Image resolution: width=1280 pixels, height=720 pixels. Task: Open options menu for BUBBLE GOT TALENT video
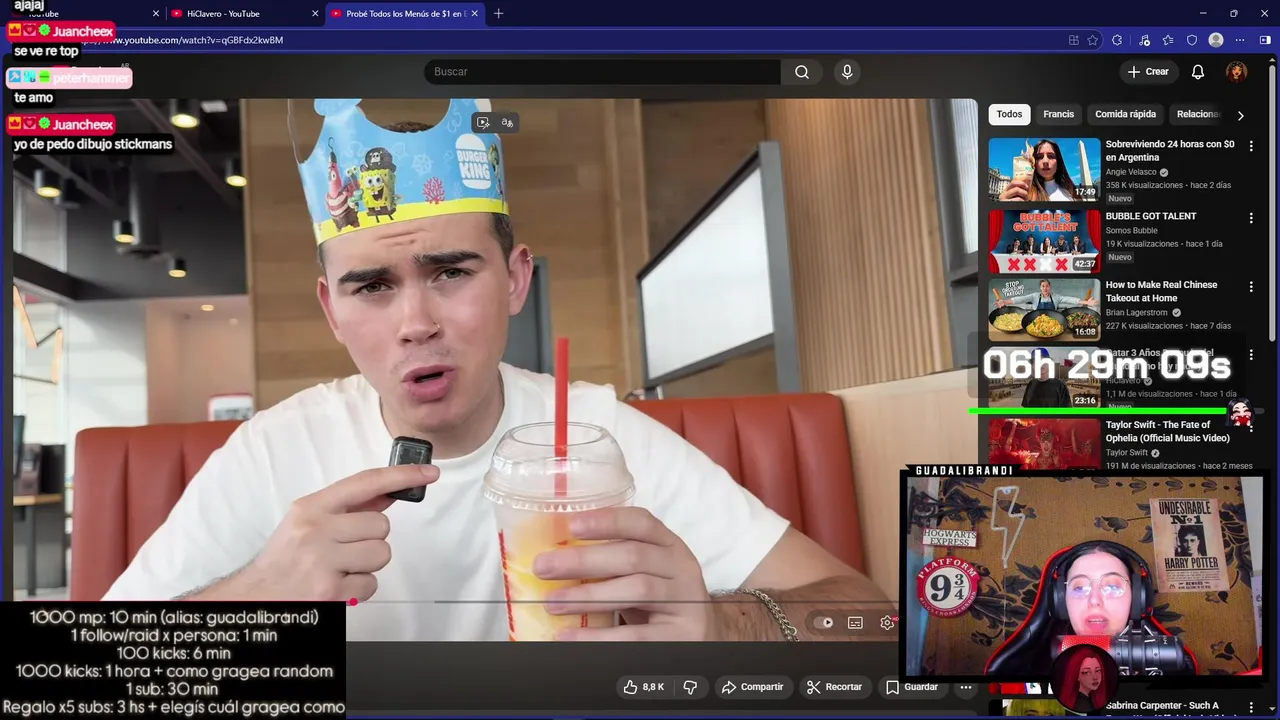[1250, 218]
